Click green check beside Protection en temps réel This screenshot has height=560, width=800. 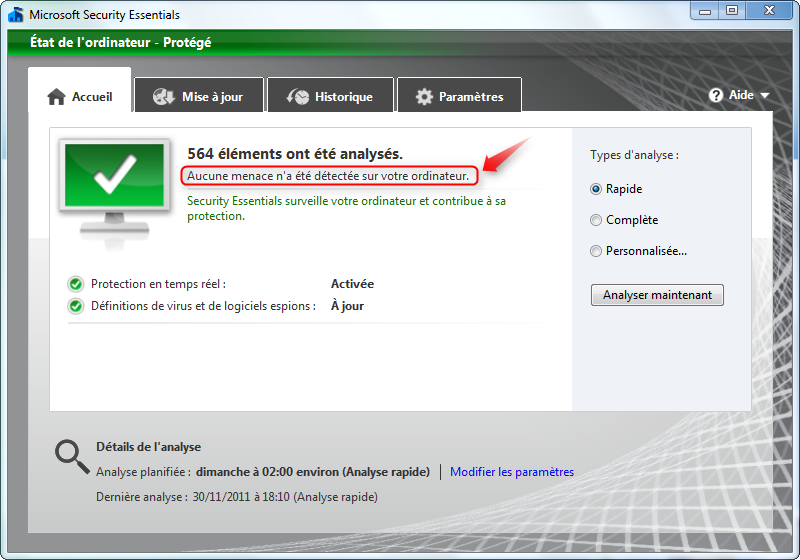coord(76,284)
